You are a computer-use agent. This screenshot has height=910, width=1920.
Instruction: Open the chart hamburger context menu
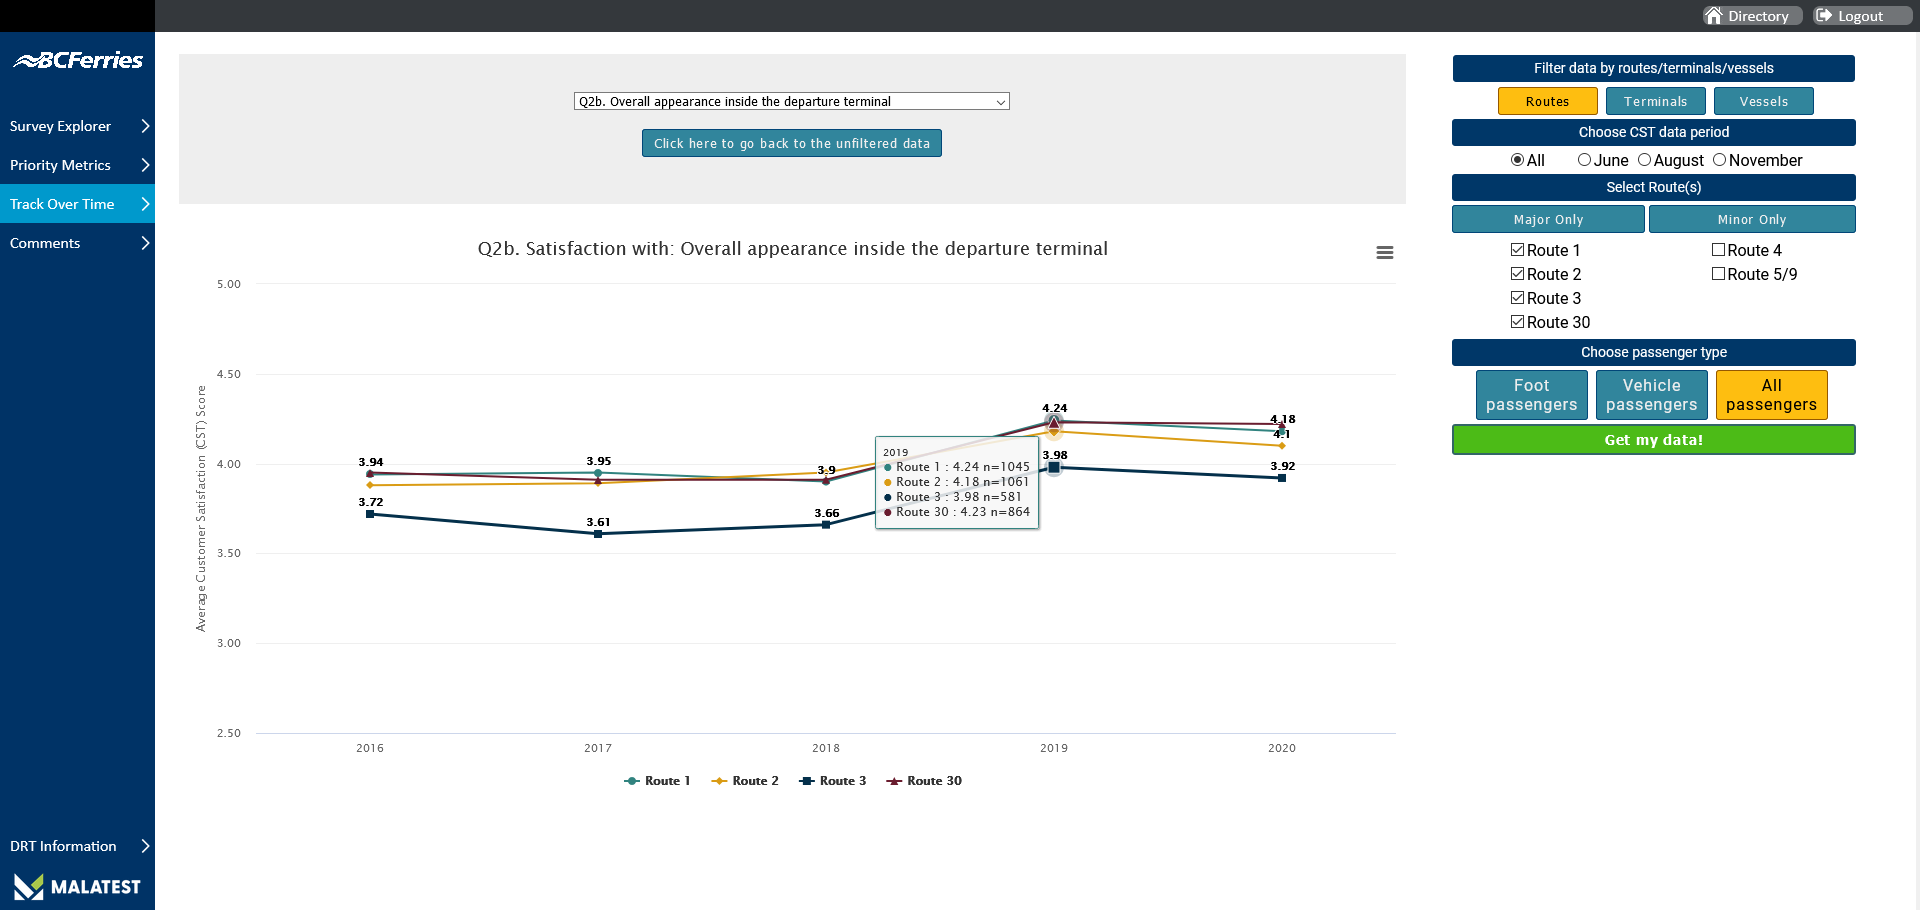click(1384, 253)
